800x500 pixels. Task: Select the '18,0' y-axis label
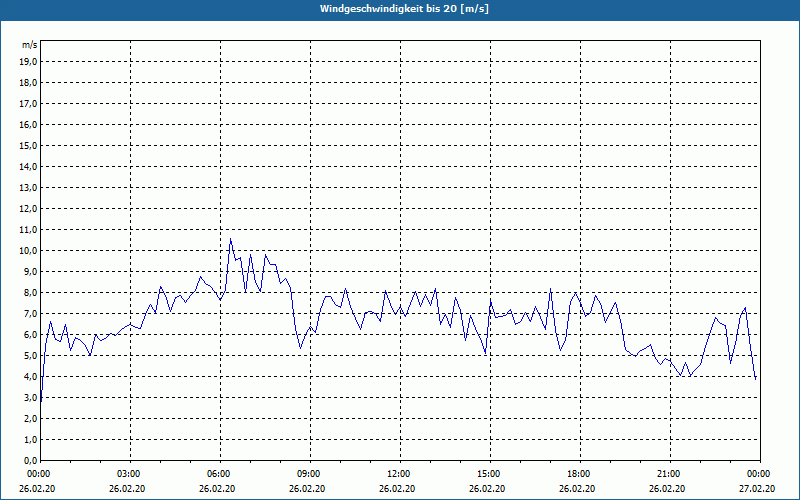coord(29,83)
